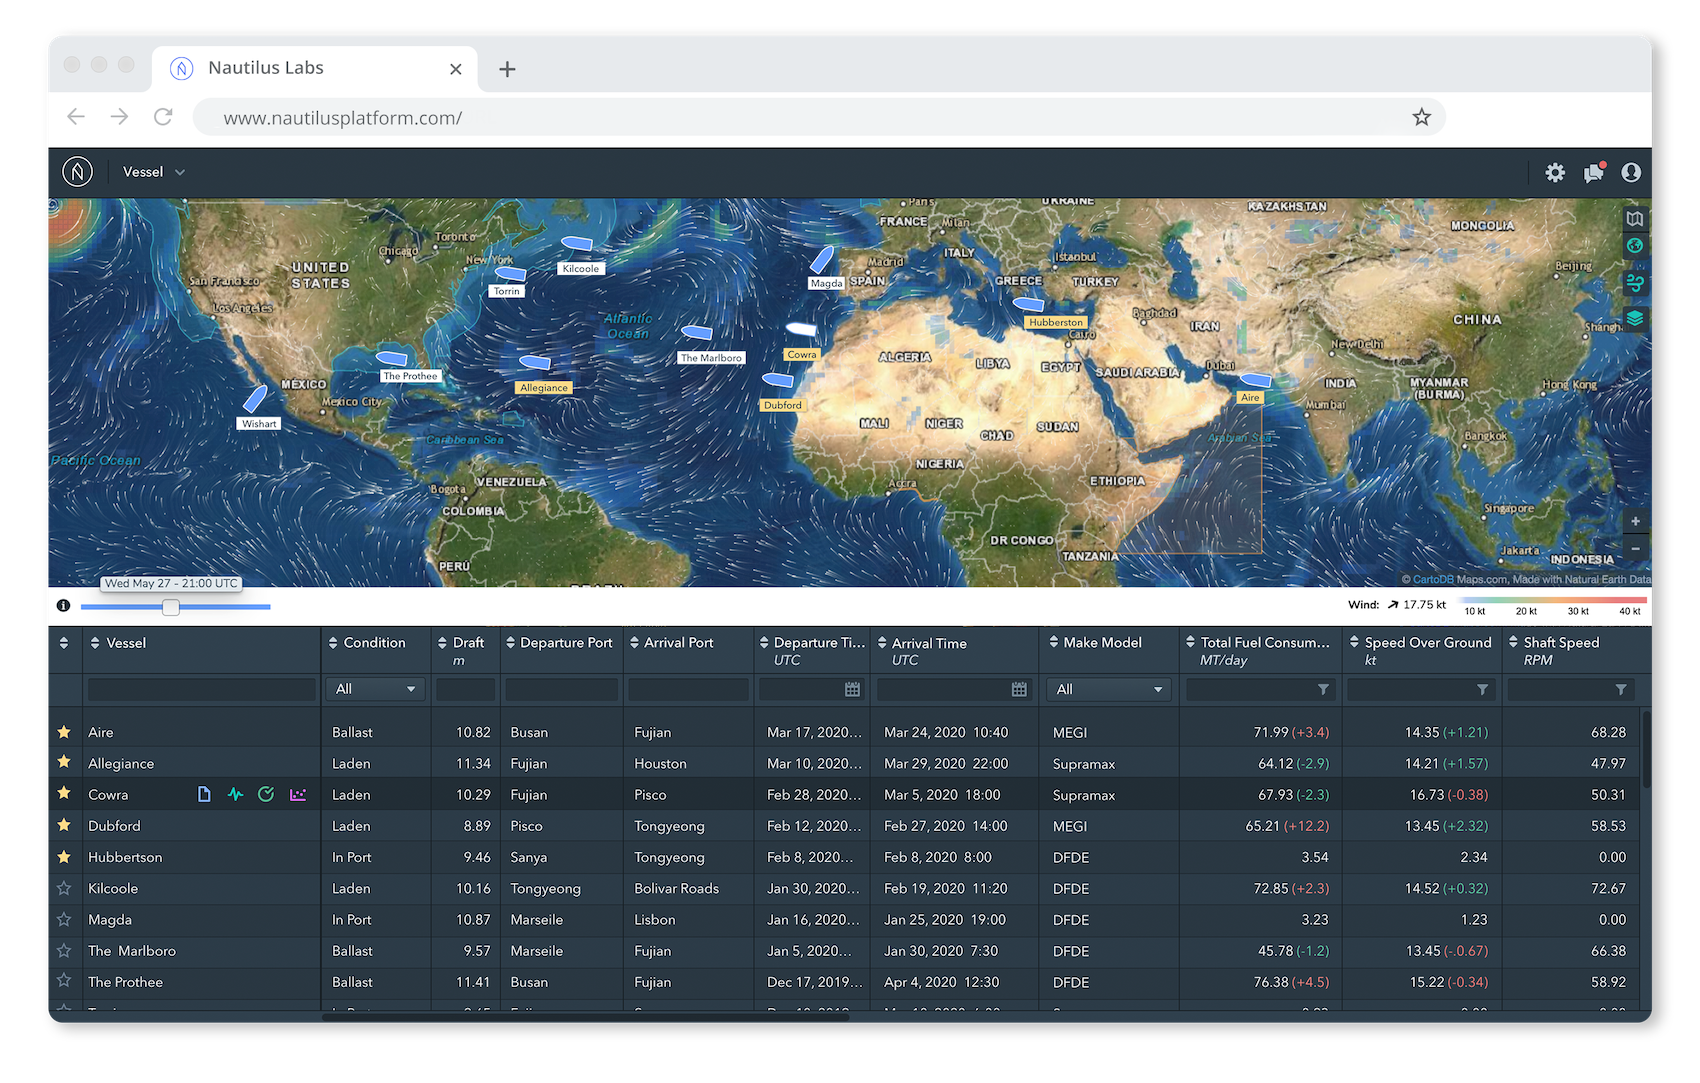Open the Shaft Speed filter funnel
The image size is (1700, 1083).
point(1621,689)
